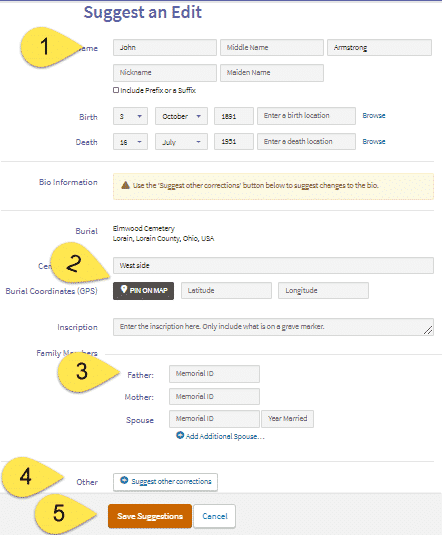Click the Add Additional Spouse link
The image size is (442, 535).
(x=225, y=436)
